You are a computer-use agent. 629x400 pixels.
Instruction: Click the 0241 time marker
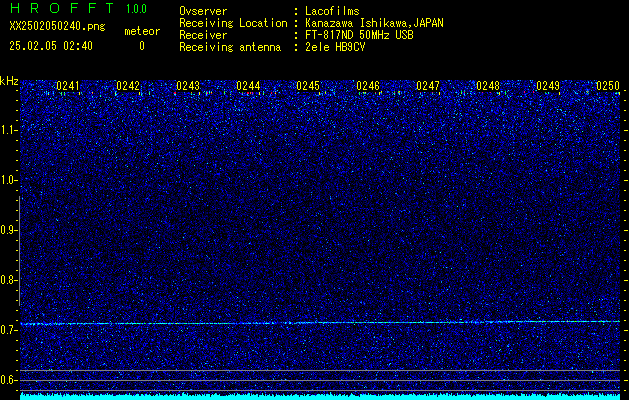pyautogui.click(x=68, y=86)
